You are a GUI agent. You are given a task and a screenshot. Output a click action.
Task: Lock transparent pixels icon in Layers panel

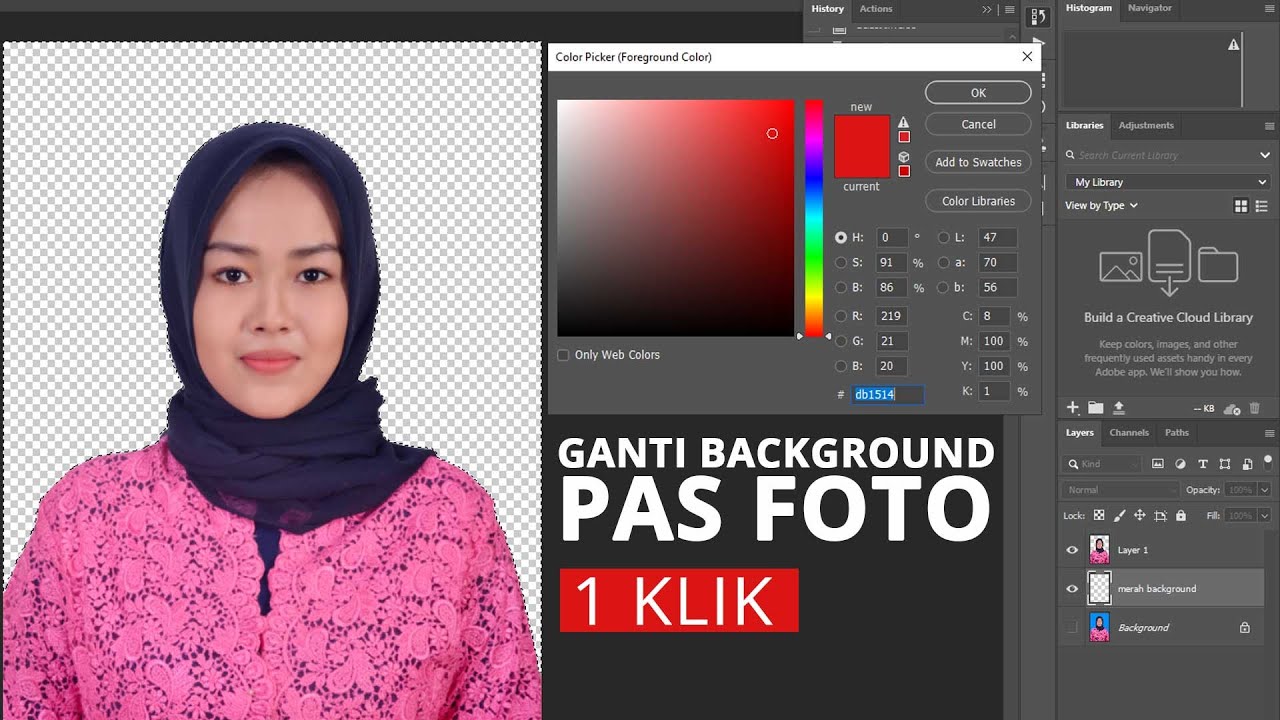click(x=1099, y=516)
